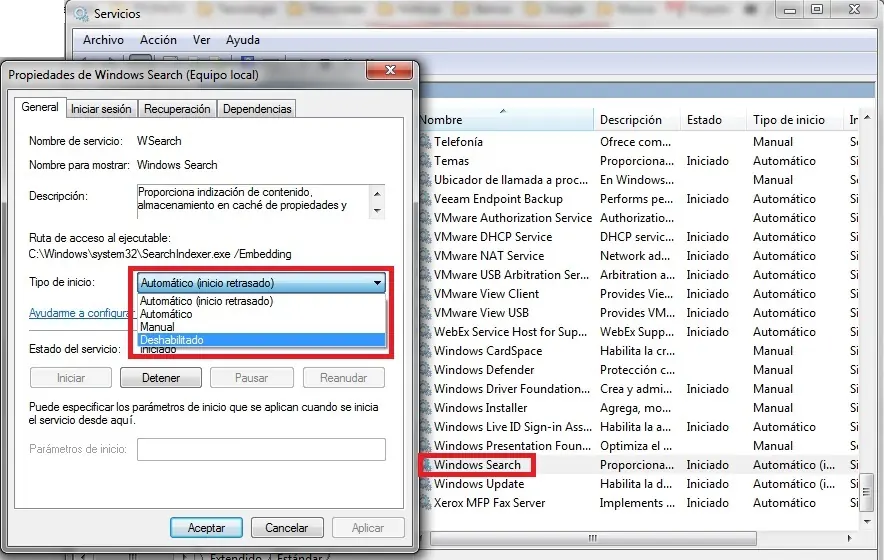This screenshot has width=884, height=560.
Task: Click the Servicios window title icon
Action: click(x=81, y=14)
